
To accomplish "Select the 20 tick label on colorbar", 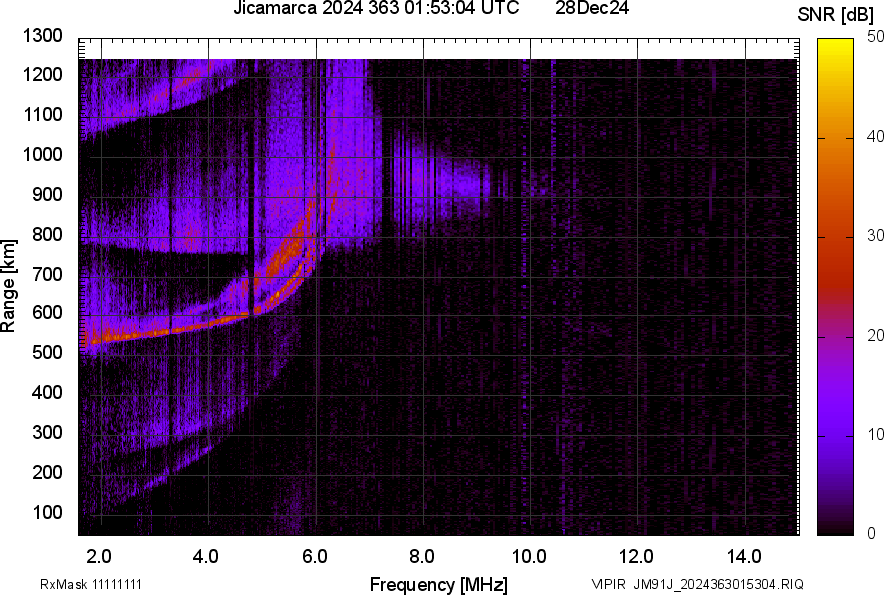I will point(875,335).
